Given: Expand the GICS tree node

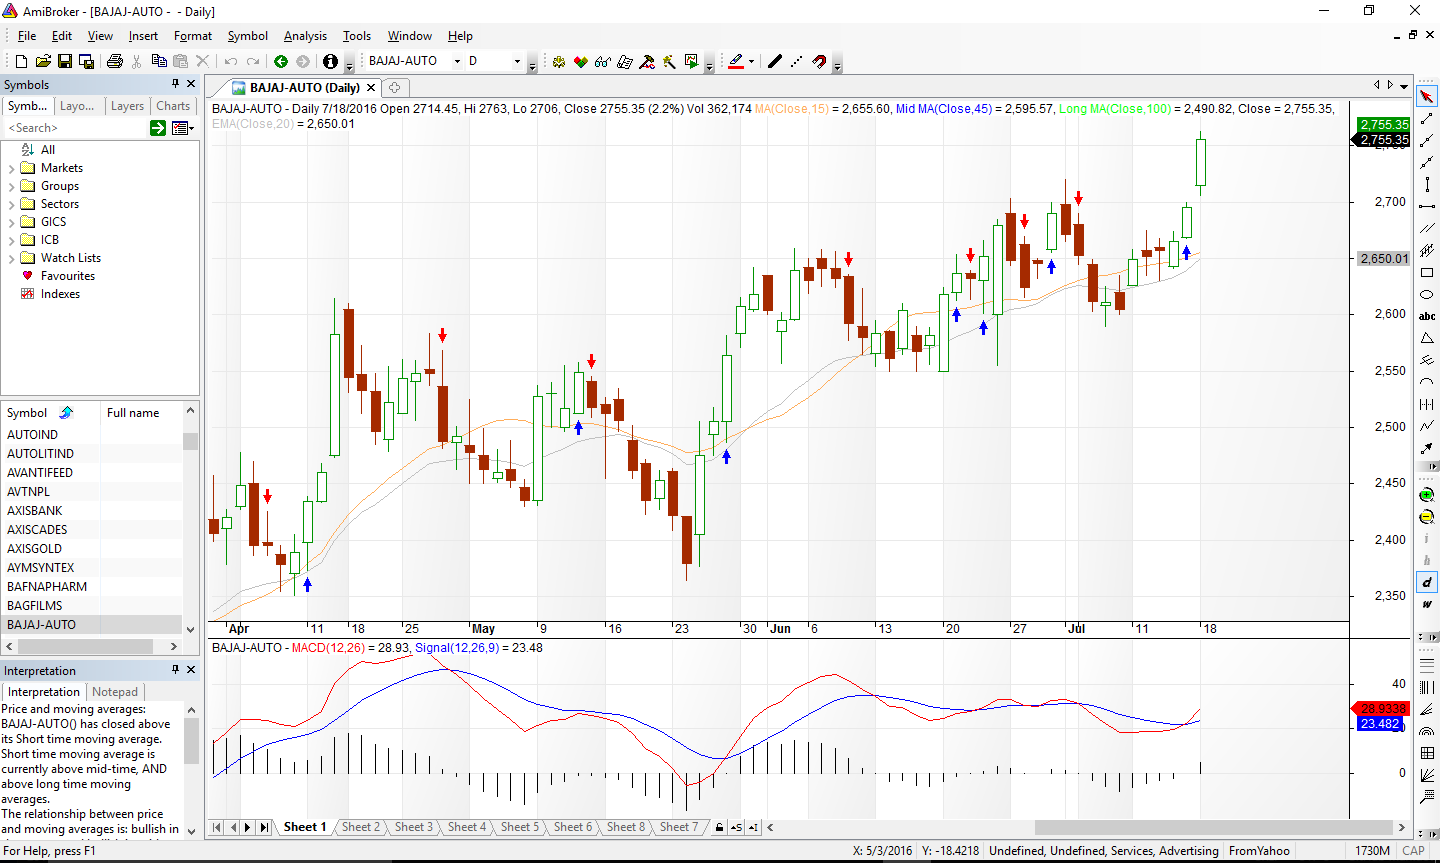Looking at the screenshot, I should tap(11, 222).
